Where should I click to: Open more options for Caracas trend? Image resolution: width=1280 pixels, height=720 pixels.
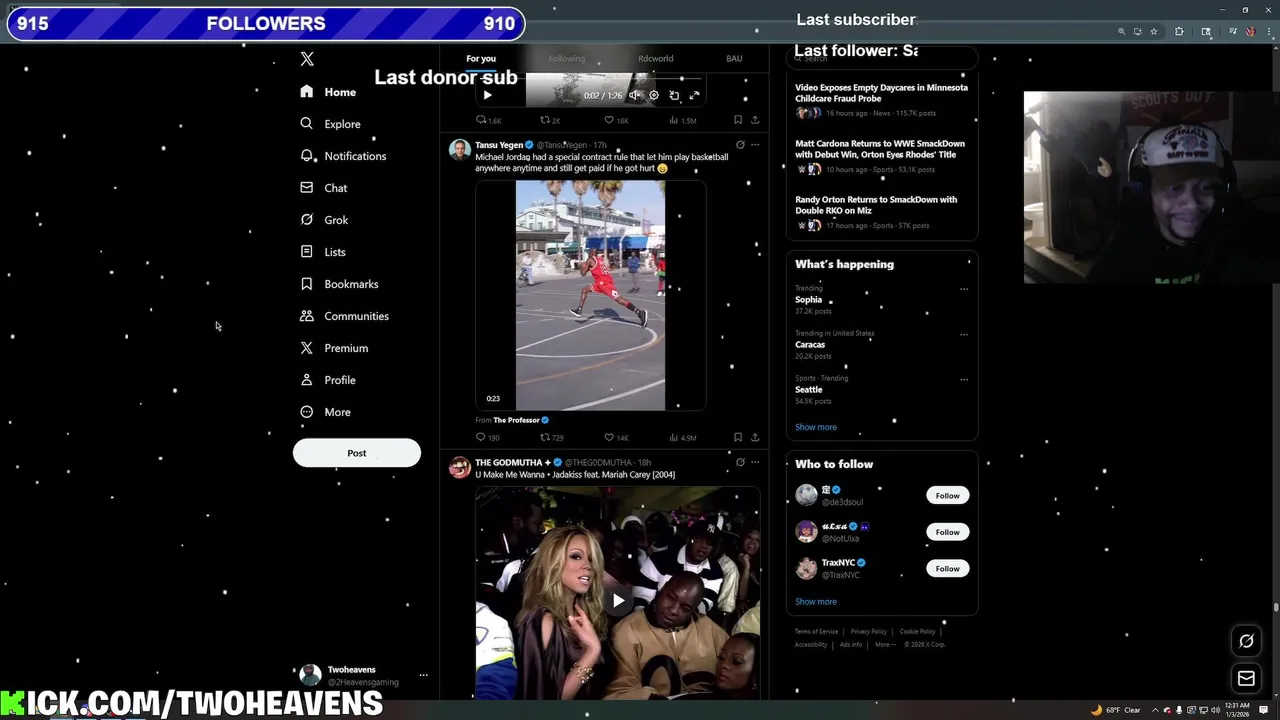pyautogui.click(x=964, y=334)
